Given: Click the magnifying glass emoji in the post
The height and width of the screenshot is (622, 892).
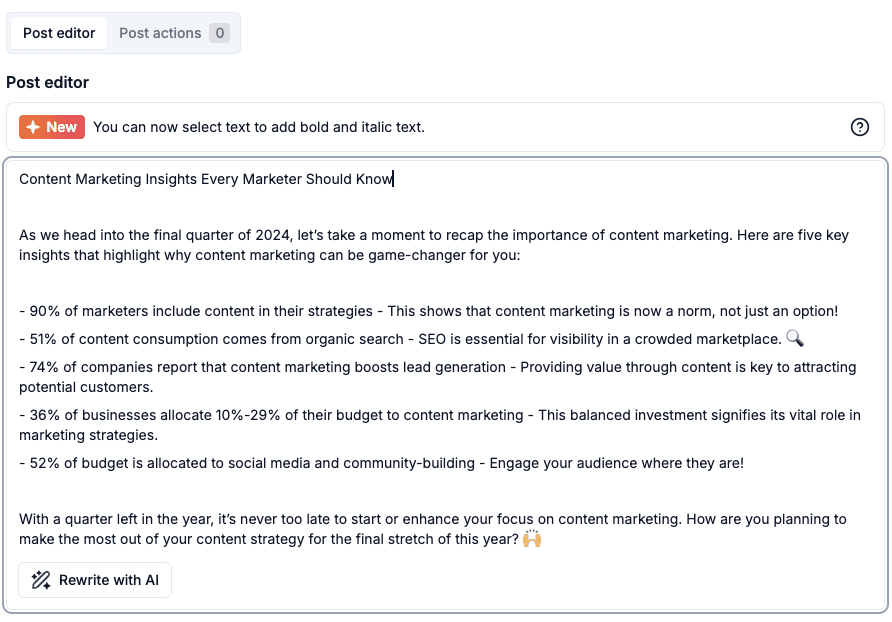Looking at the screenshot, I should coord(795,339).
